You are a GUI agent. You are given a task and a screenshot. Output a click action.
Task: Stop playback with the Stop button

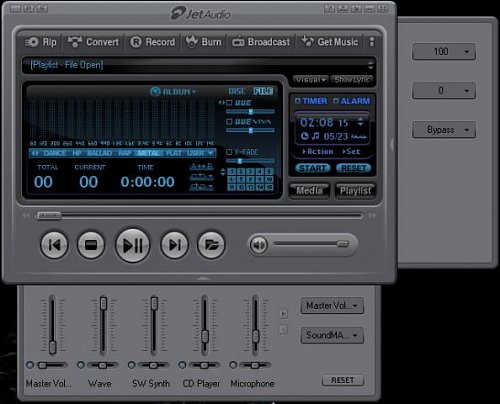[x=91, y=245]
